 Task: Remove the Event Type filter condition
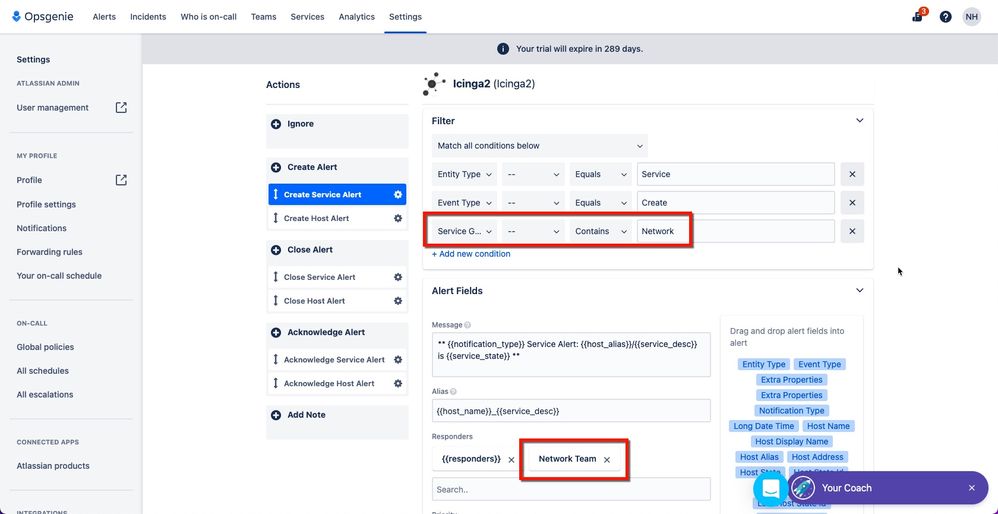coord(852,203)
